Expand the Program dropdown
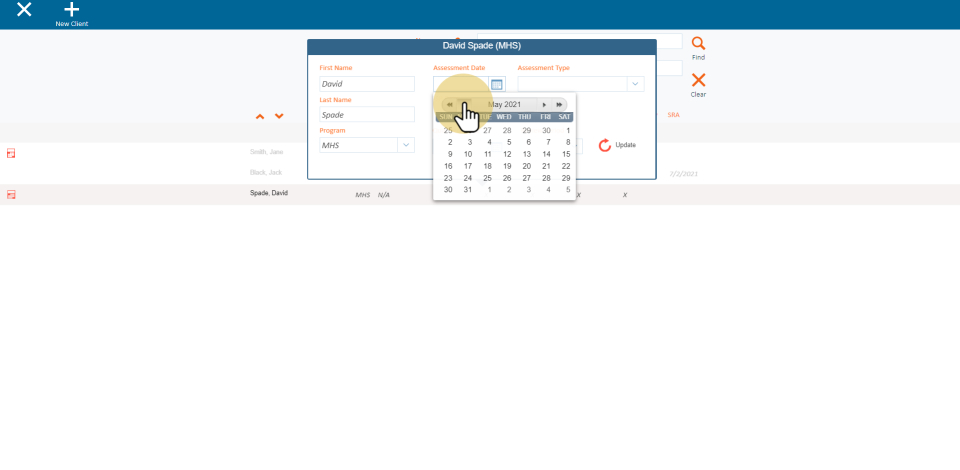Screen dimensions: 960x470 pyautogui.click(x=405, y=145)
